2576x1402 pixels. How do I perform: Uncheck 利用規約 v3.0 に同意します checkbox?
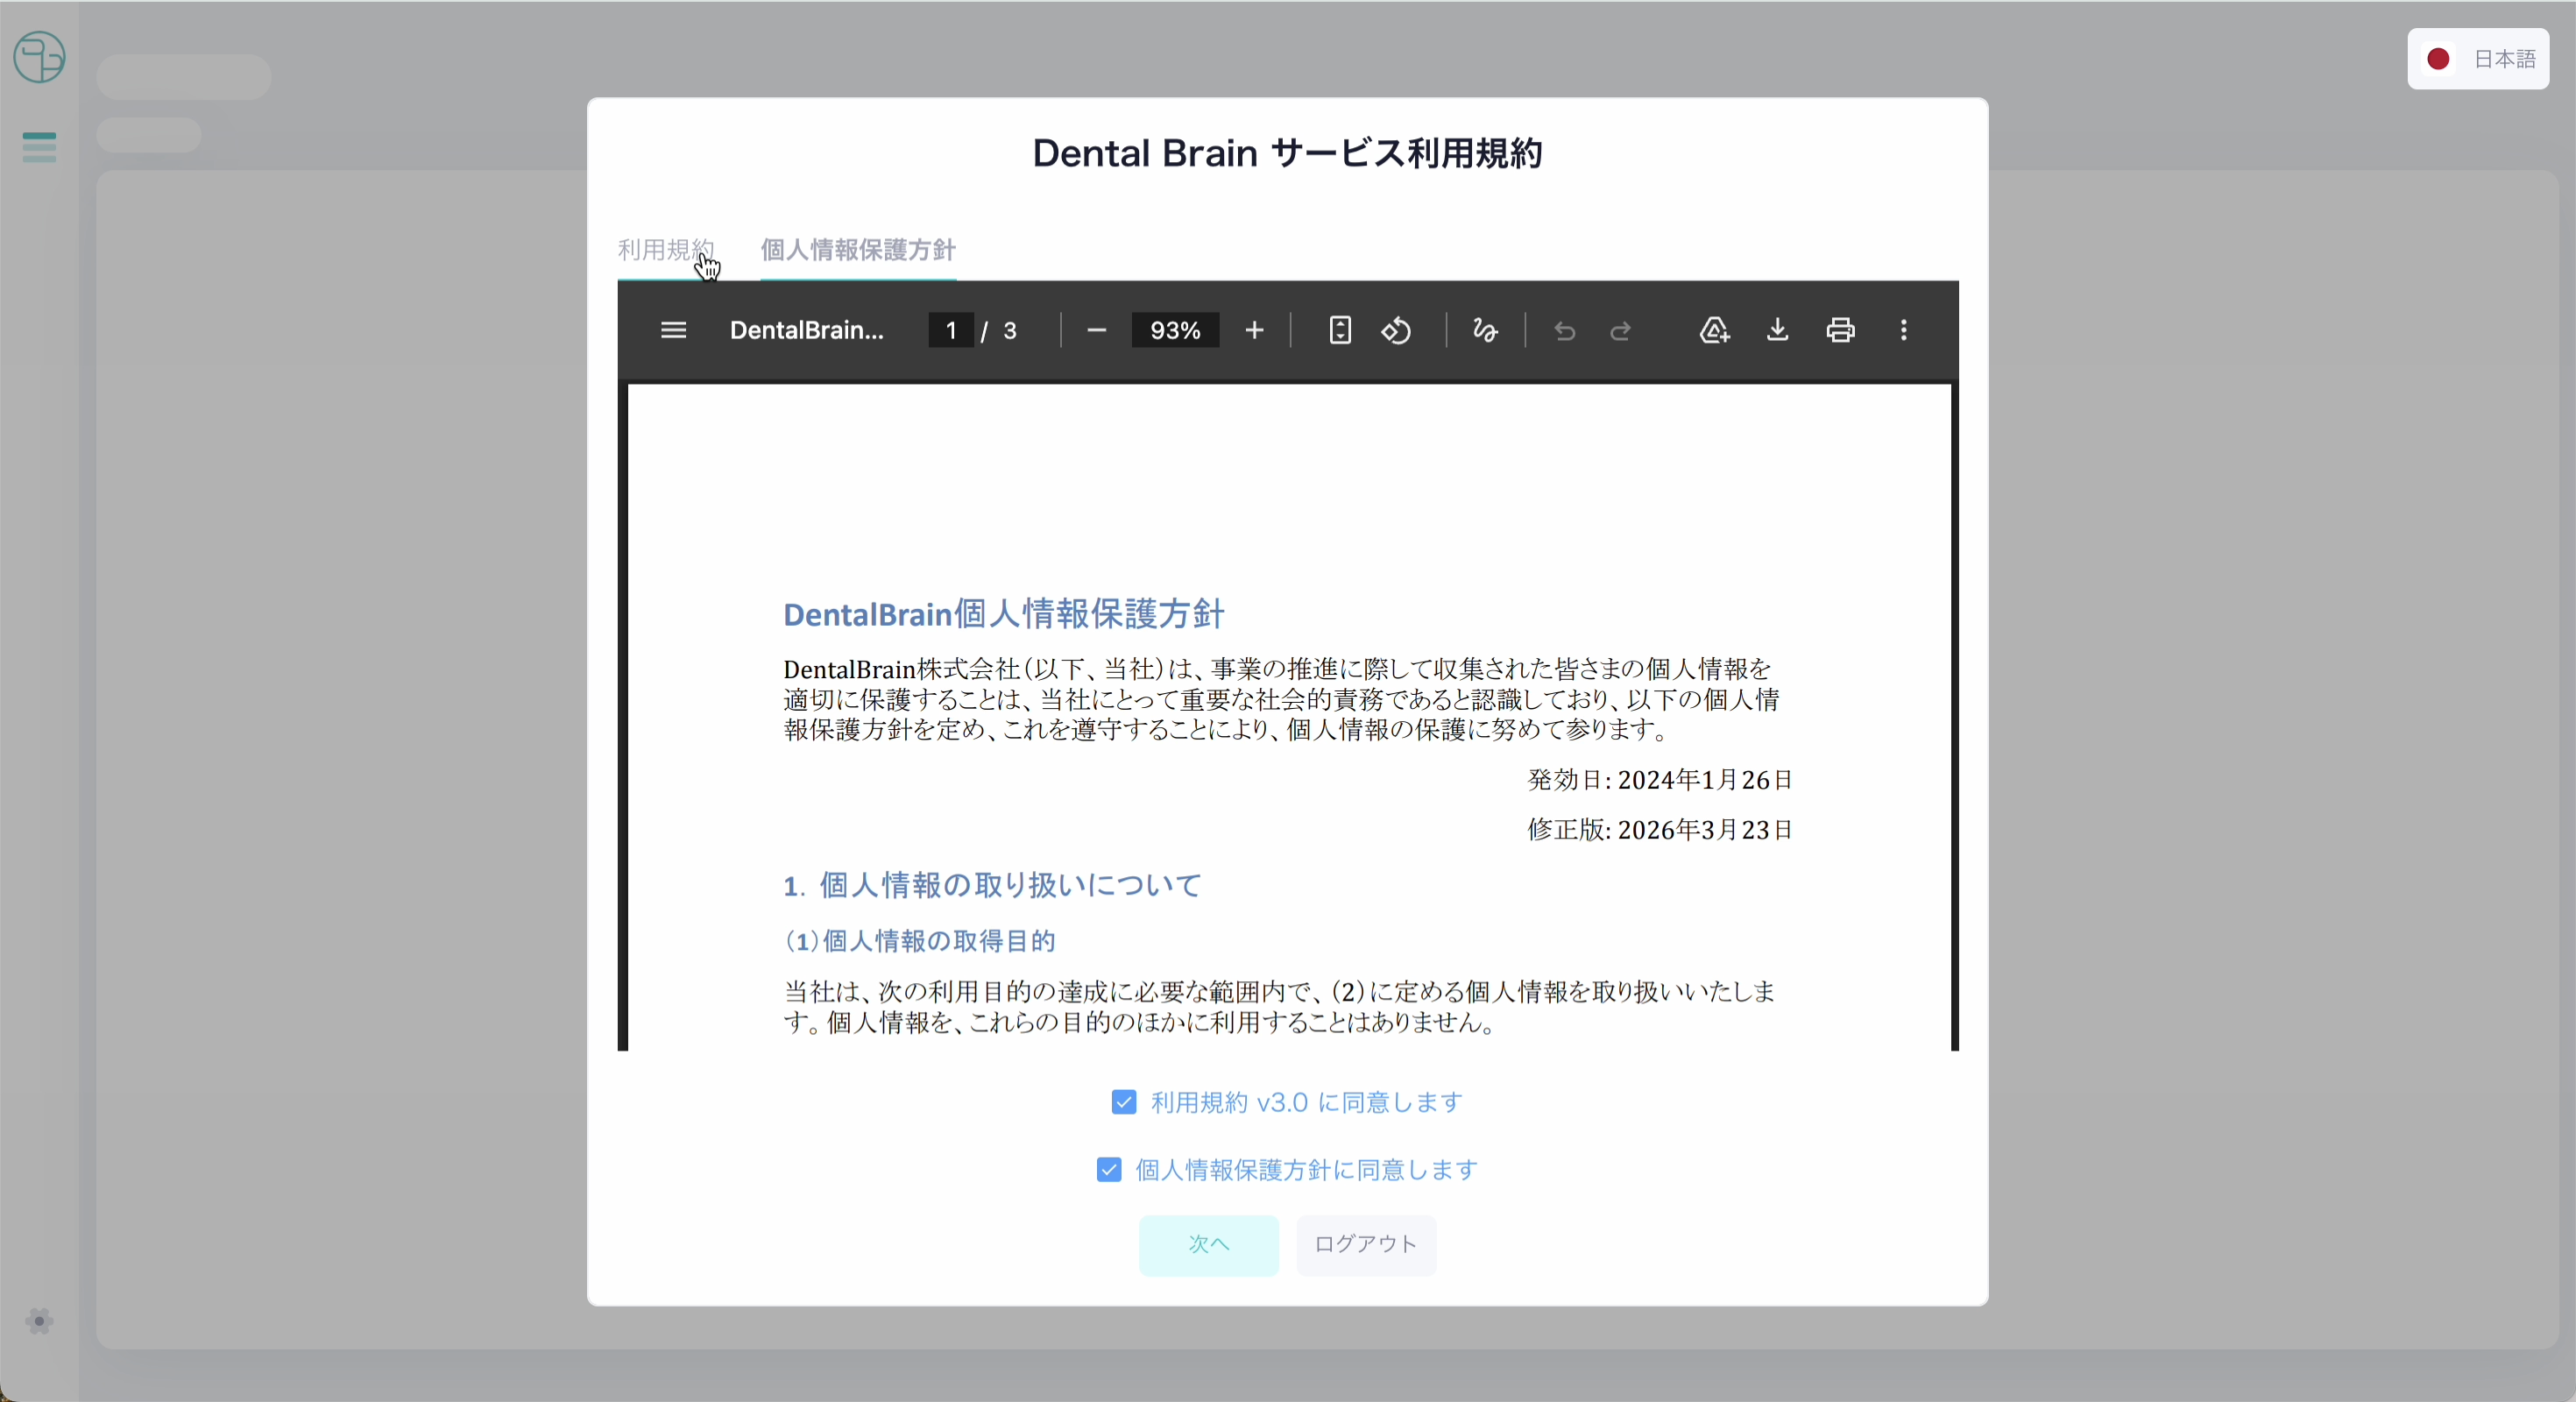point(1123,1102)
